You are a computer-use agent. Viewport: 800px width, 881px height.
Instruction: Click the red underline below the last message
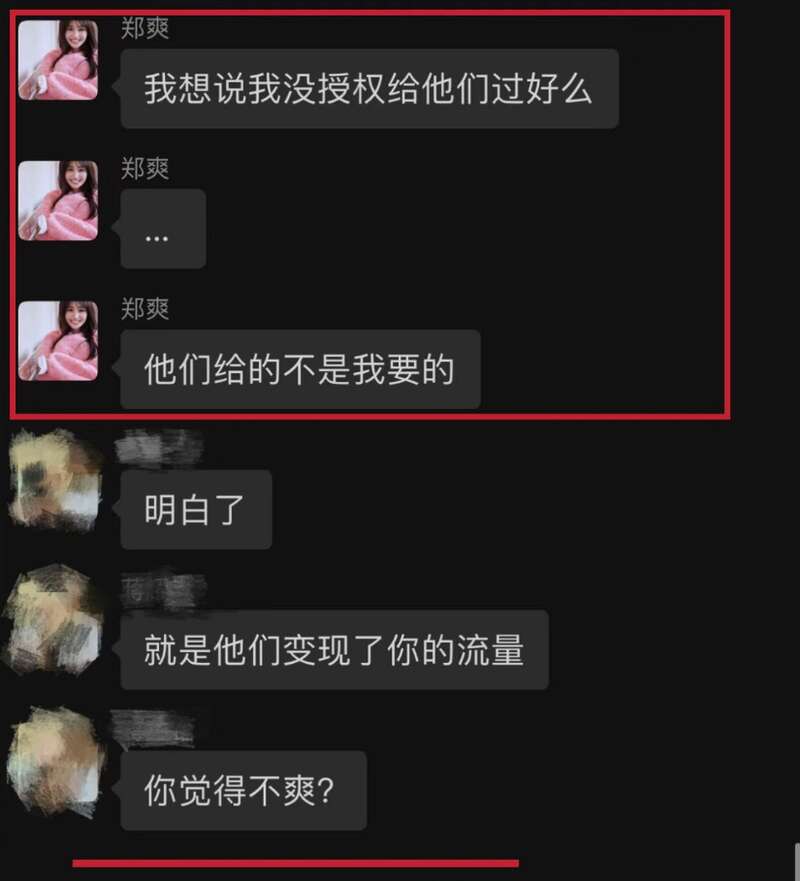click(x=296, y=863)
